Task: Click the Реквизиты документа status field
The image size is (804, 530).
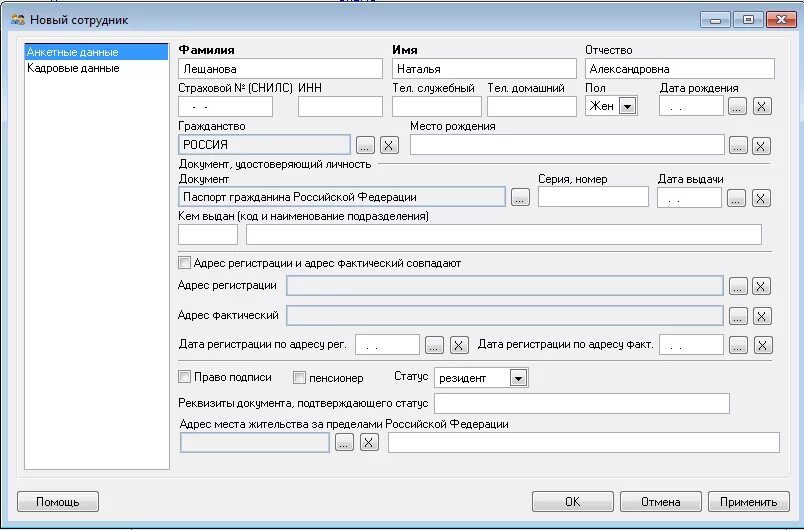Action: (582, 403)
